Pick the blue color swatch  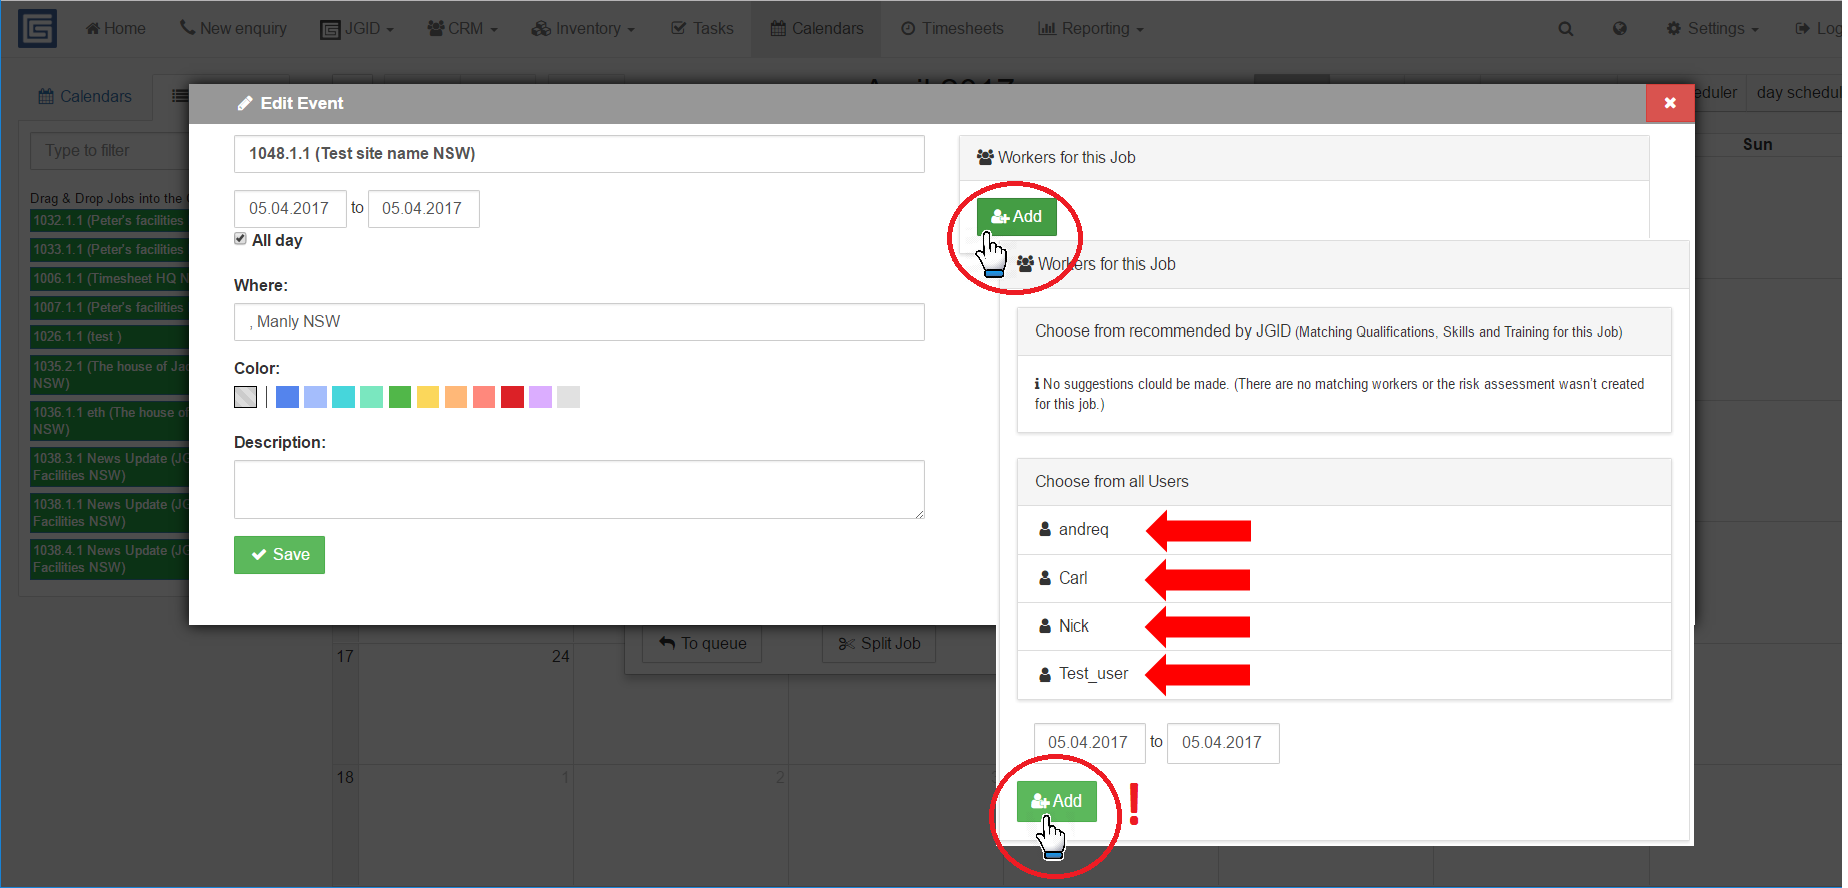coord(287,397)
